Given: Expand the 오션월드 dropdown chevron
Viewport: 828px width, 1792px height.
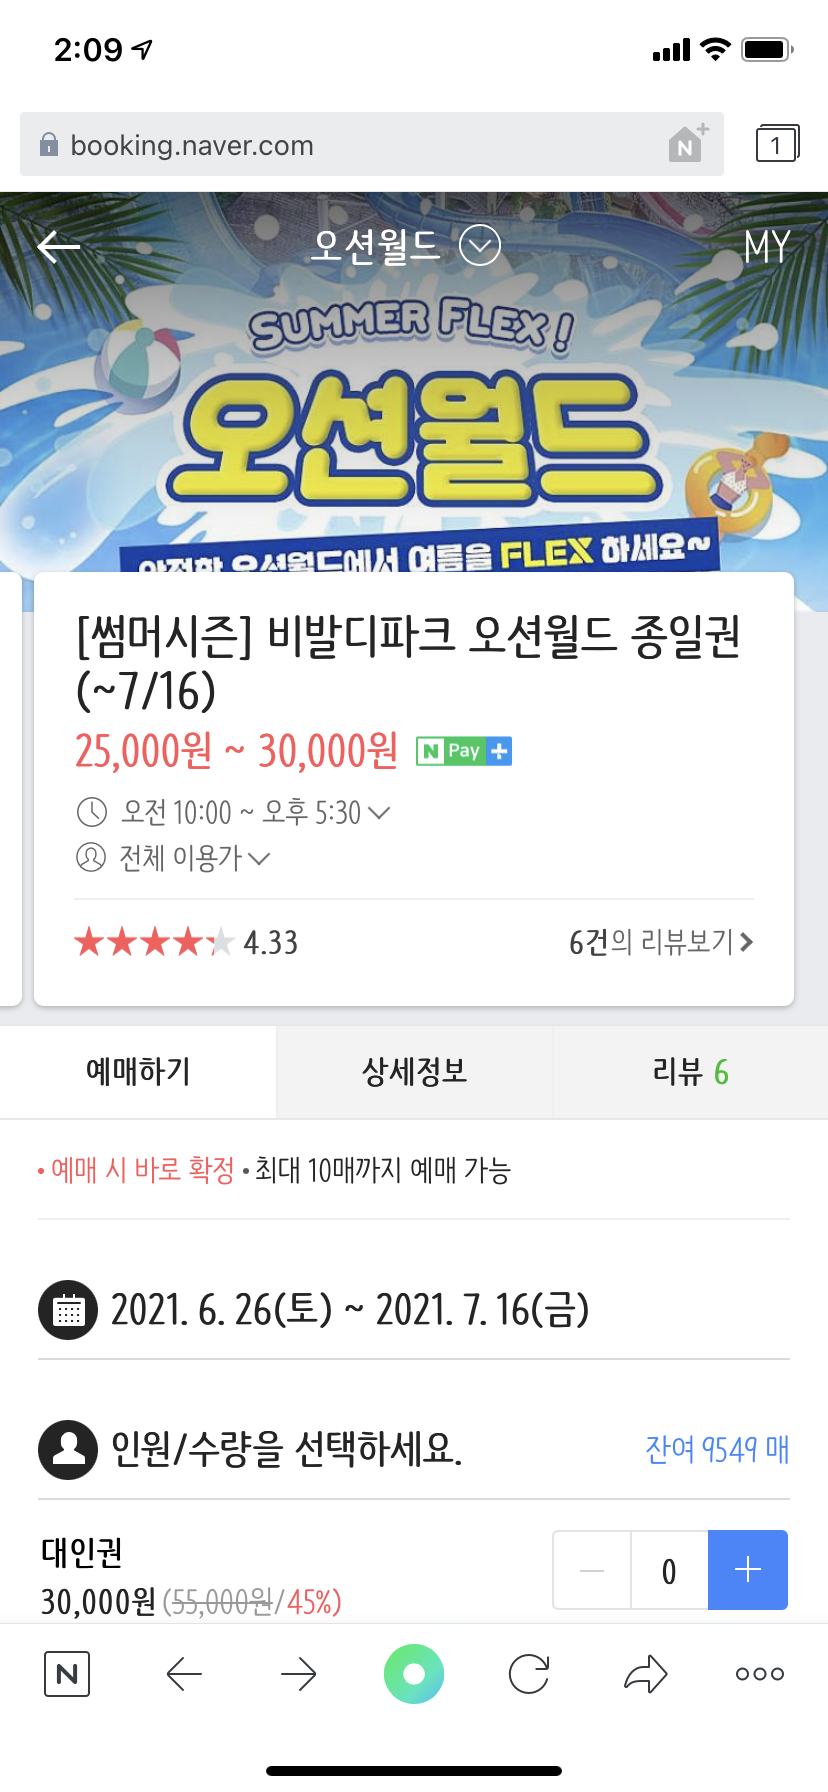Looking at the screenshot, I should pyautogui.click(x=480, y=245).
